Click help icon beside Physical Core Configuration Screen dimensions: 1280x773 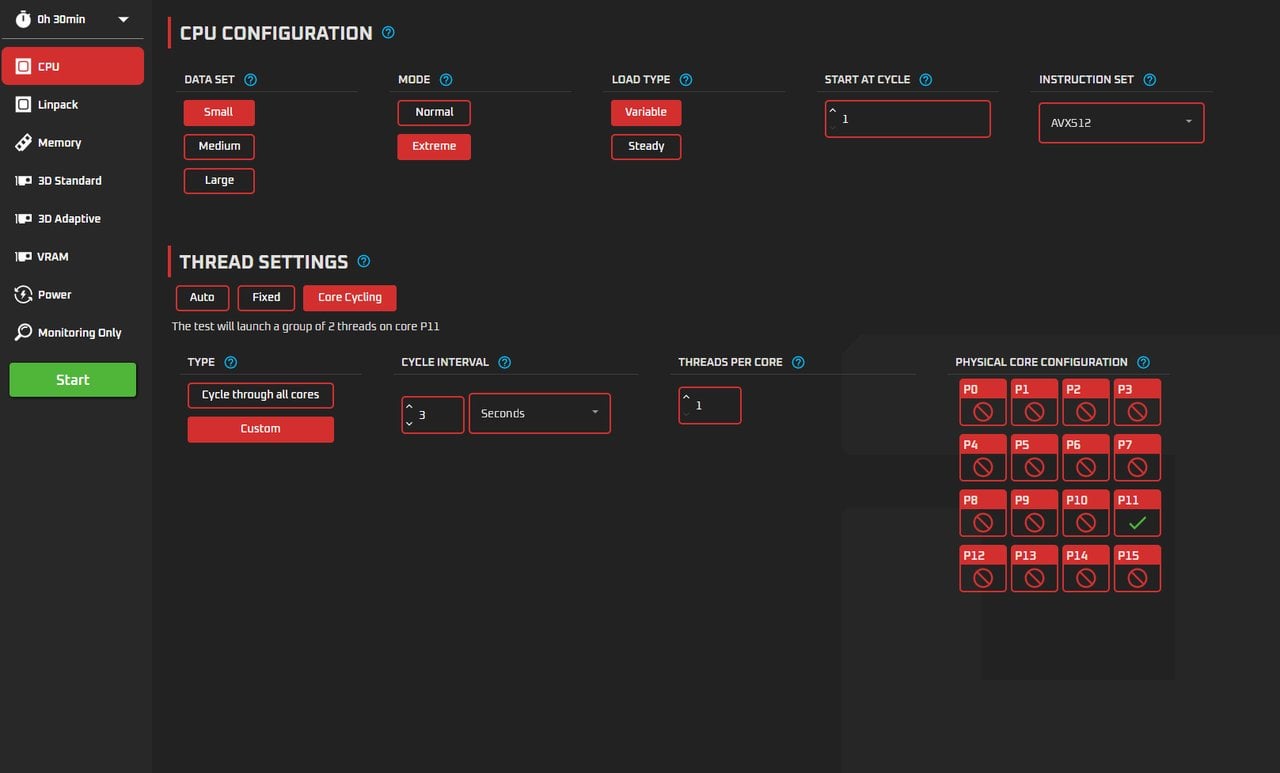click(x=1143, y=362)
